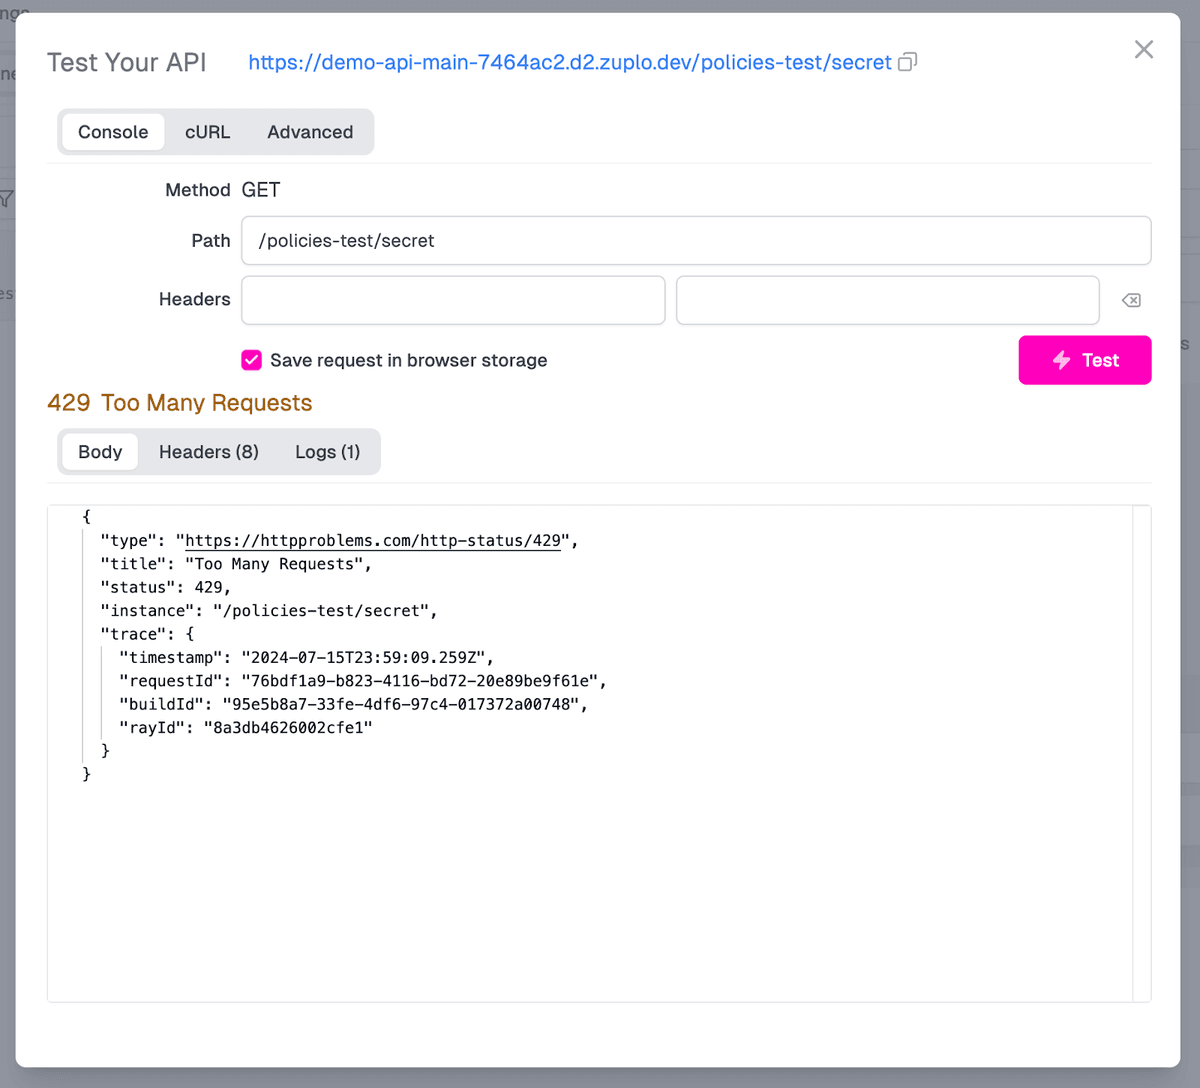The width and height of the screenshot is (1200, 1088).
Task: Click the response body vertical scrollbar track
Action: (1141, 750)
